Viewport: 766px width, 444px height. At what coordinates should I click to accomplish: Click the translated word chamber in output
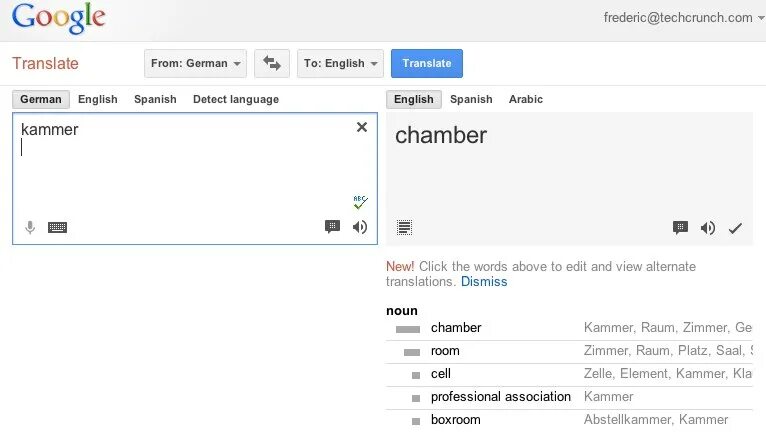click(x=441, y=135)
